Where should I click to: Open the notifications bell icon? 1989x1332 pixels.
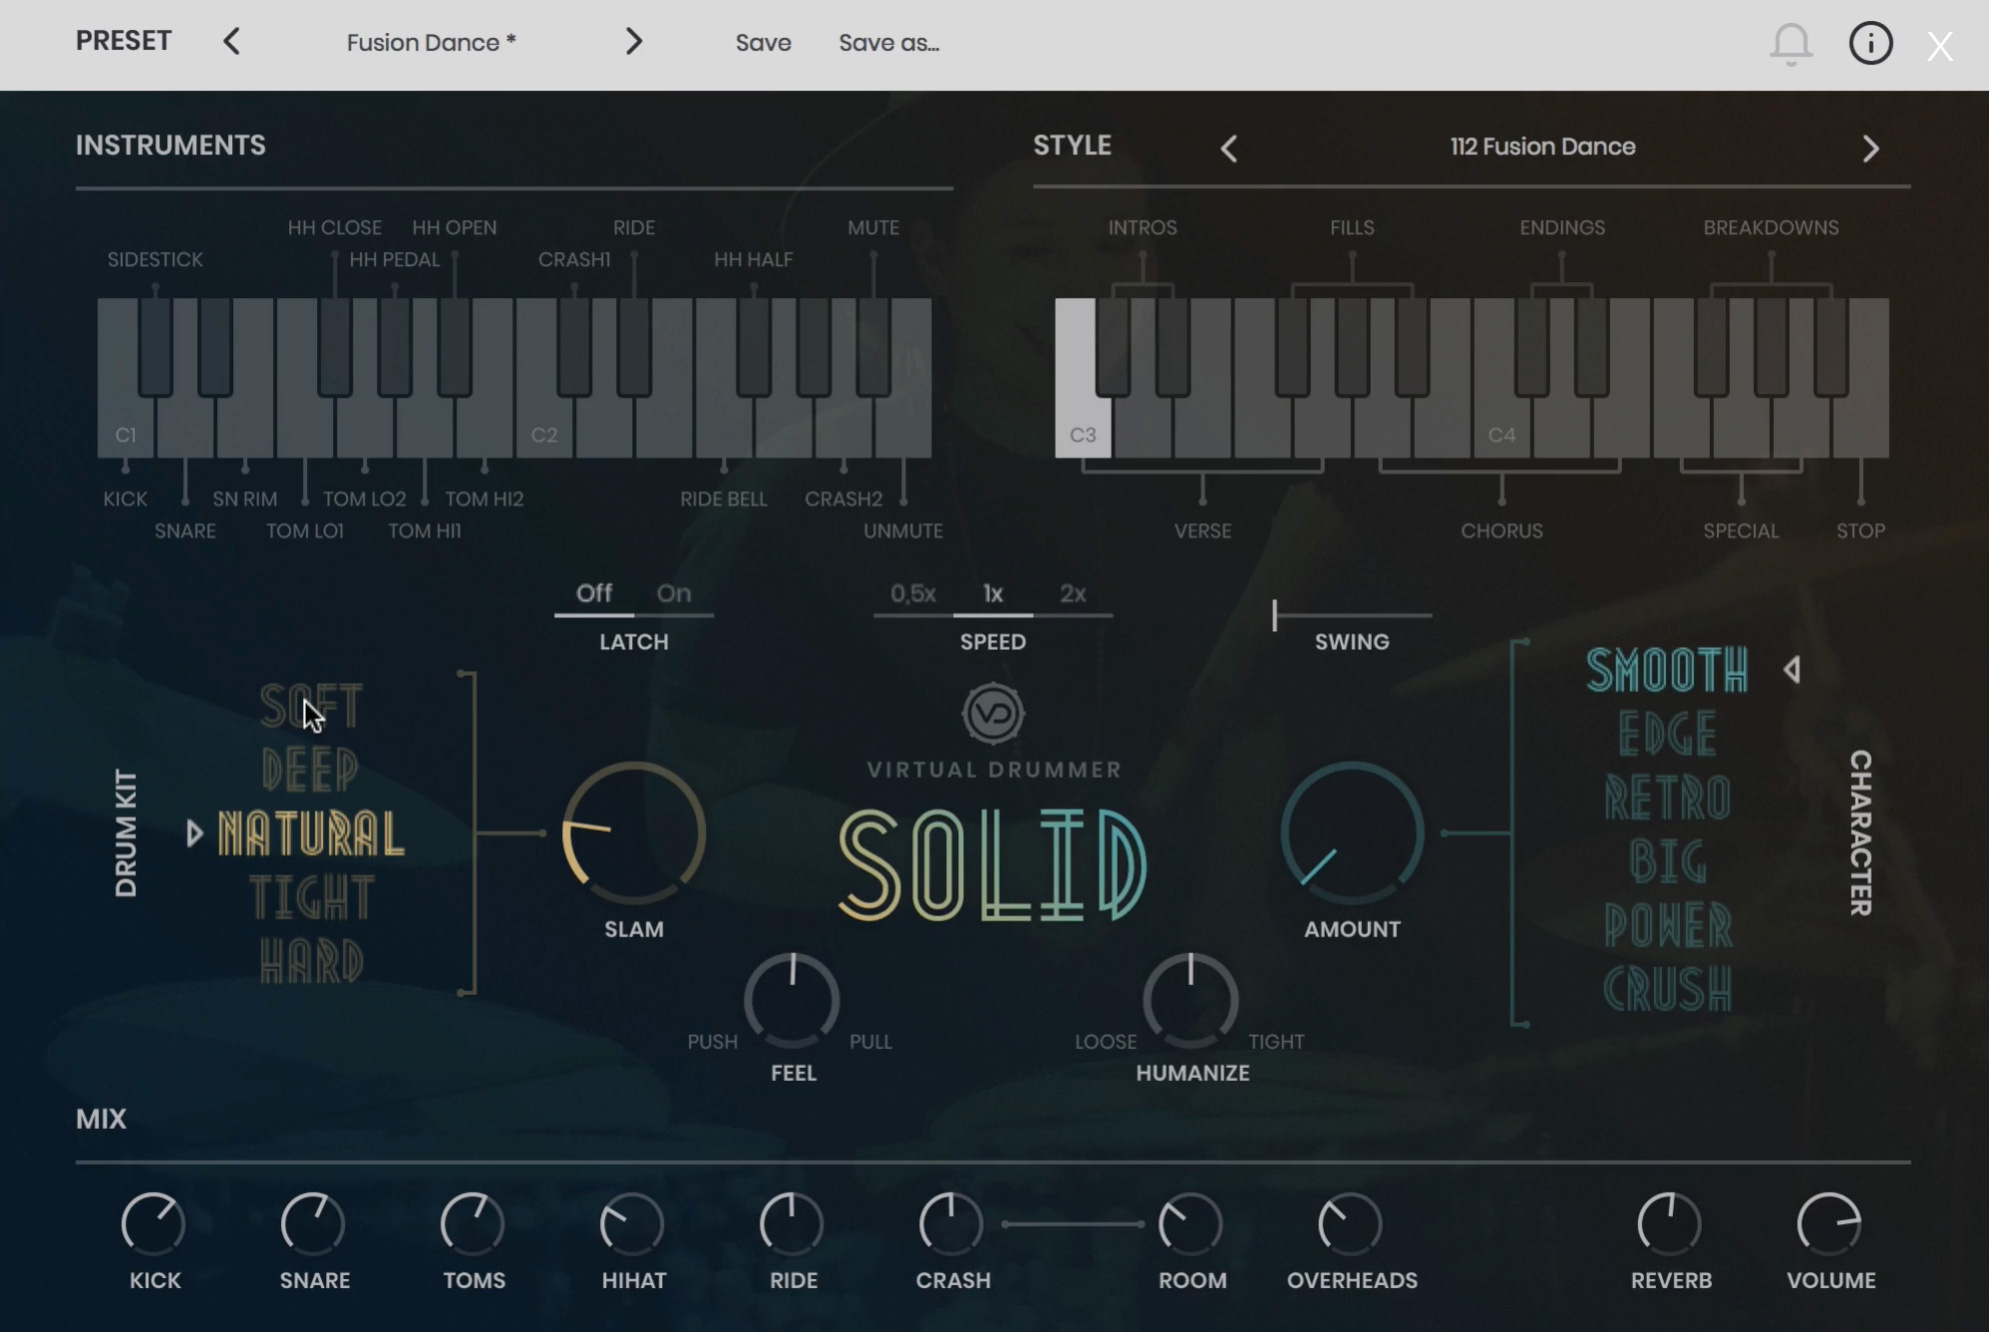point(1790,43)
